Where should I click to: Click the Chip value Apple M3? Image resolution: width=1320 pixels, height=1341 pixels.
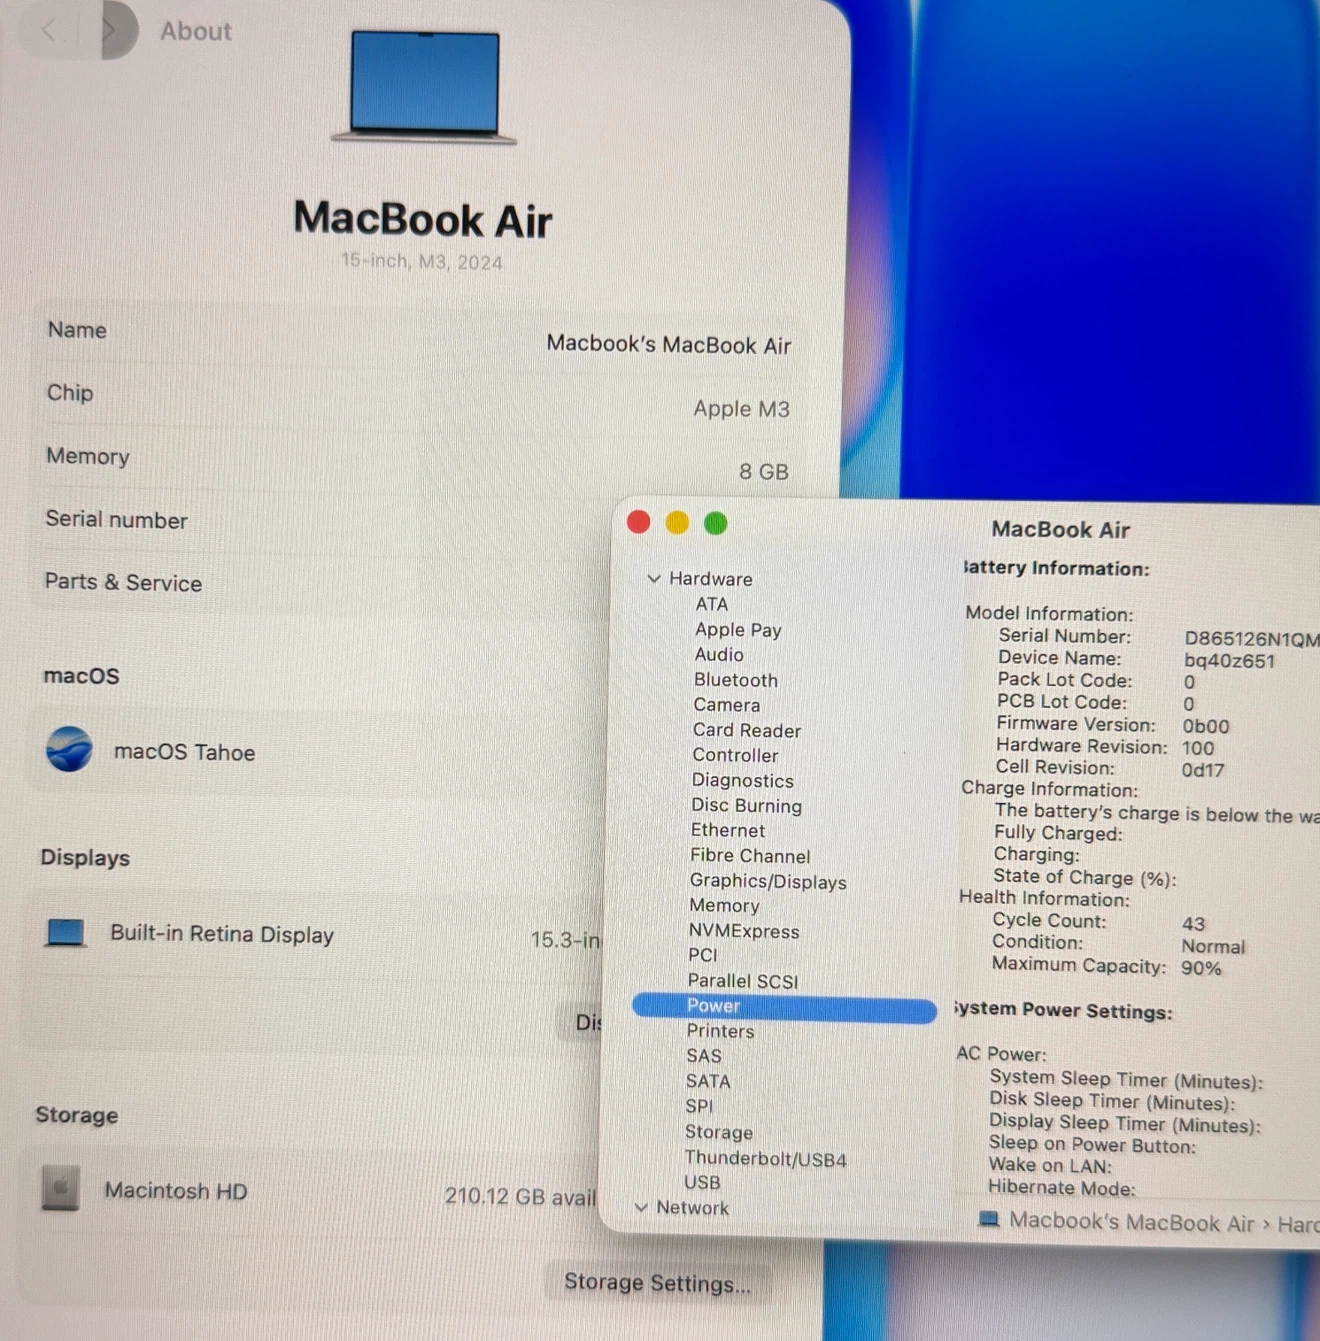click(741, 408)
